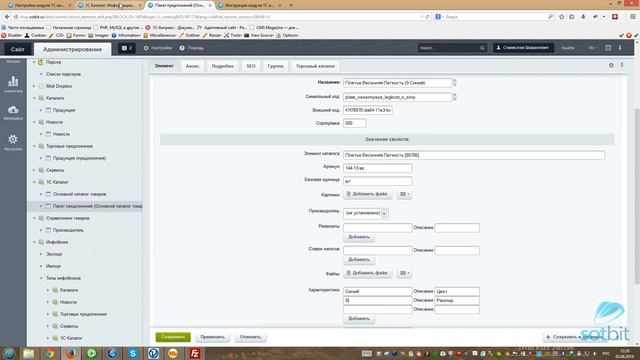Switch to the Группа tab
Image resolution: width=640 pixels, height=360 pixels.
[x=275, y=66]
